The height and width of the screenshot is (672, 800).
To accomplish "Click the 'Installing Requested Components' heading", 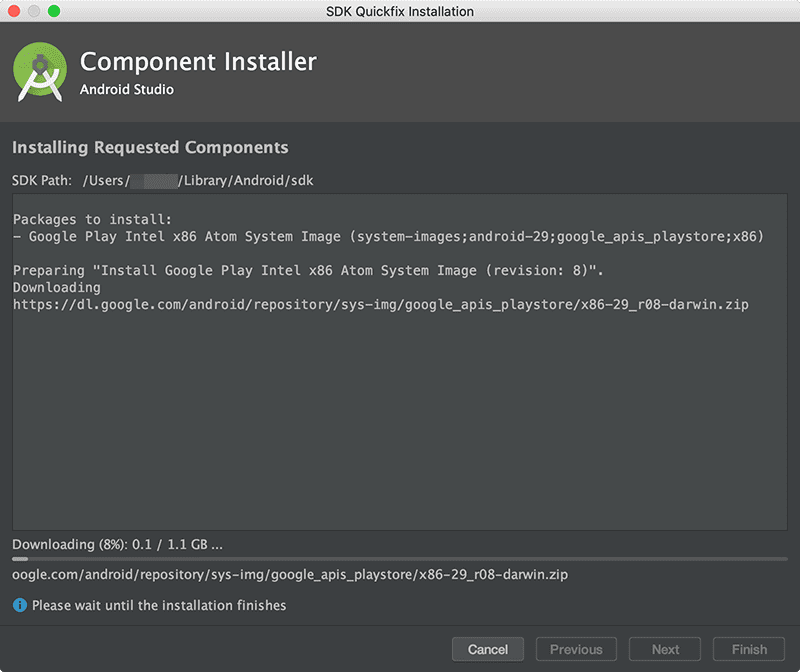I will coord(150,147).
